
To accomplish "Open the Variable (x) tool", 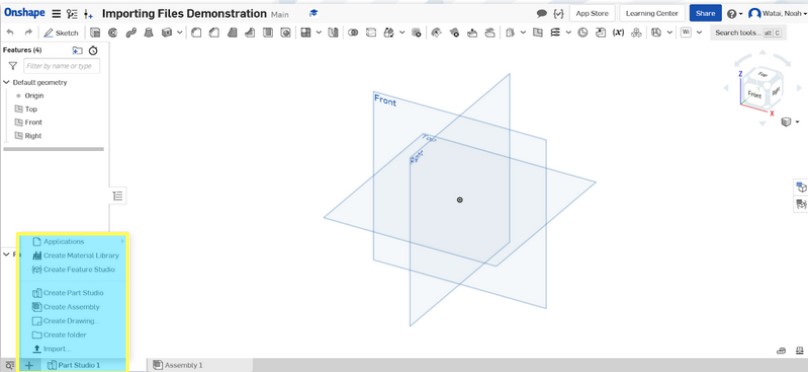I will pos(618,32).
